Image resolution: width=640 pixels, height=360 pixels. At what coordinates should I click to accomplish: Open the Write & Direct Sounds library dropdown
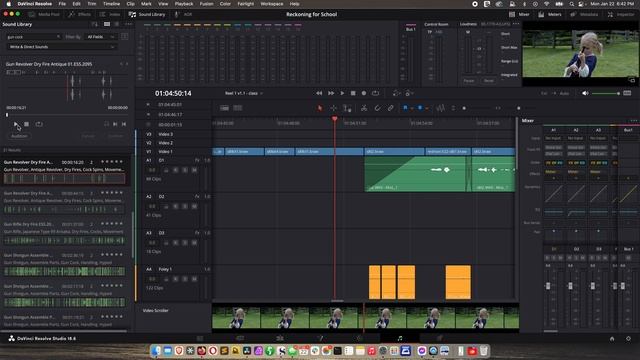(x=61, y=47)
